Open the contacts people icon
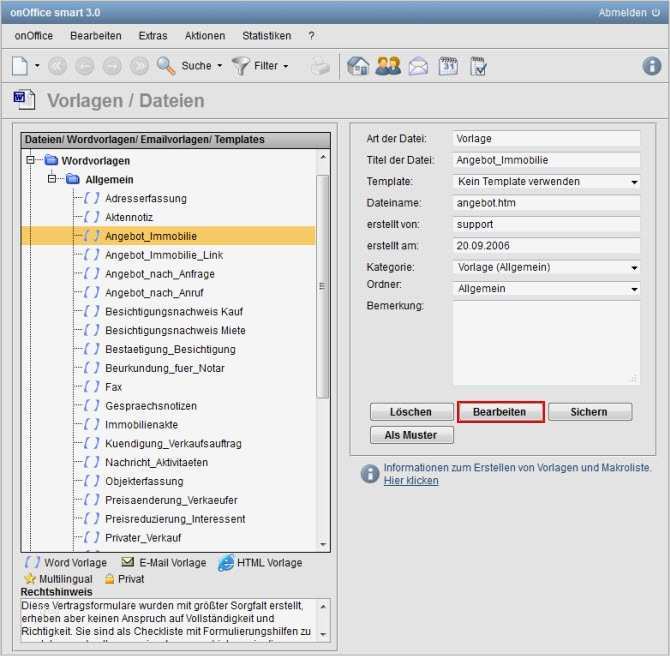 pos(388,66)
